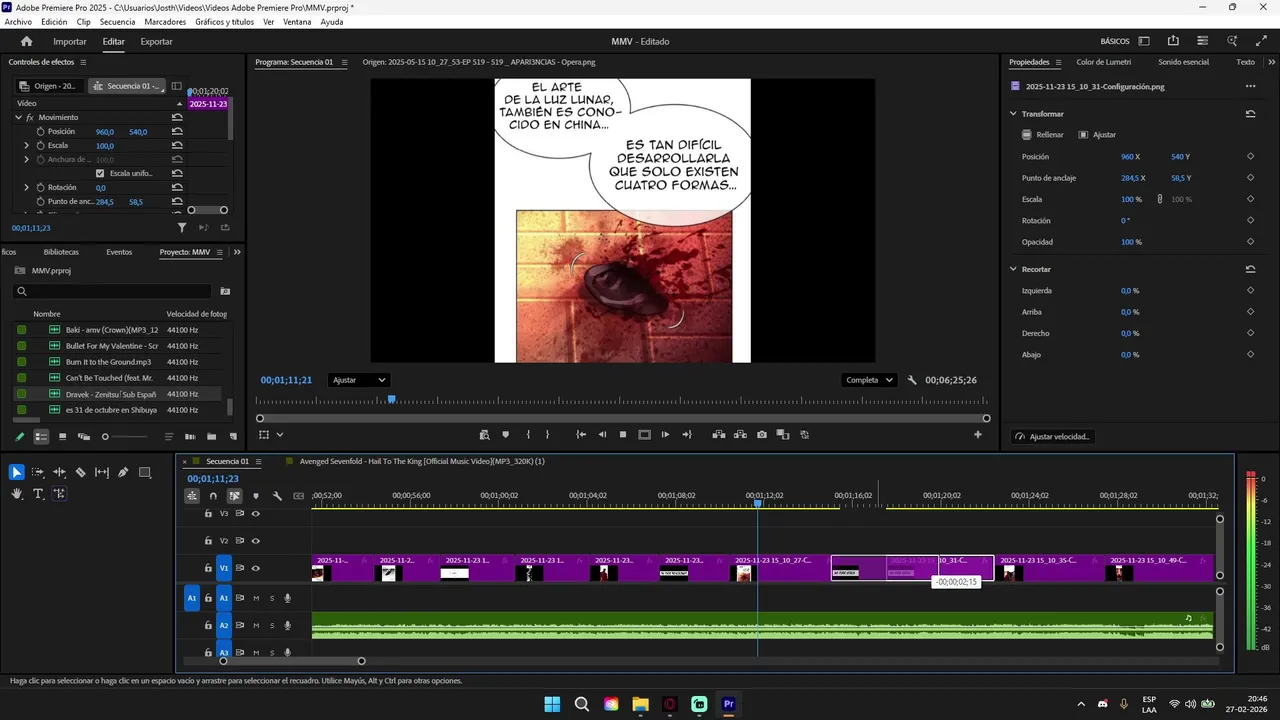Open the Home screen icon
This screenshot has height=720, width=1280.
point(27,41)
